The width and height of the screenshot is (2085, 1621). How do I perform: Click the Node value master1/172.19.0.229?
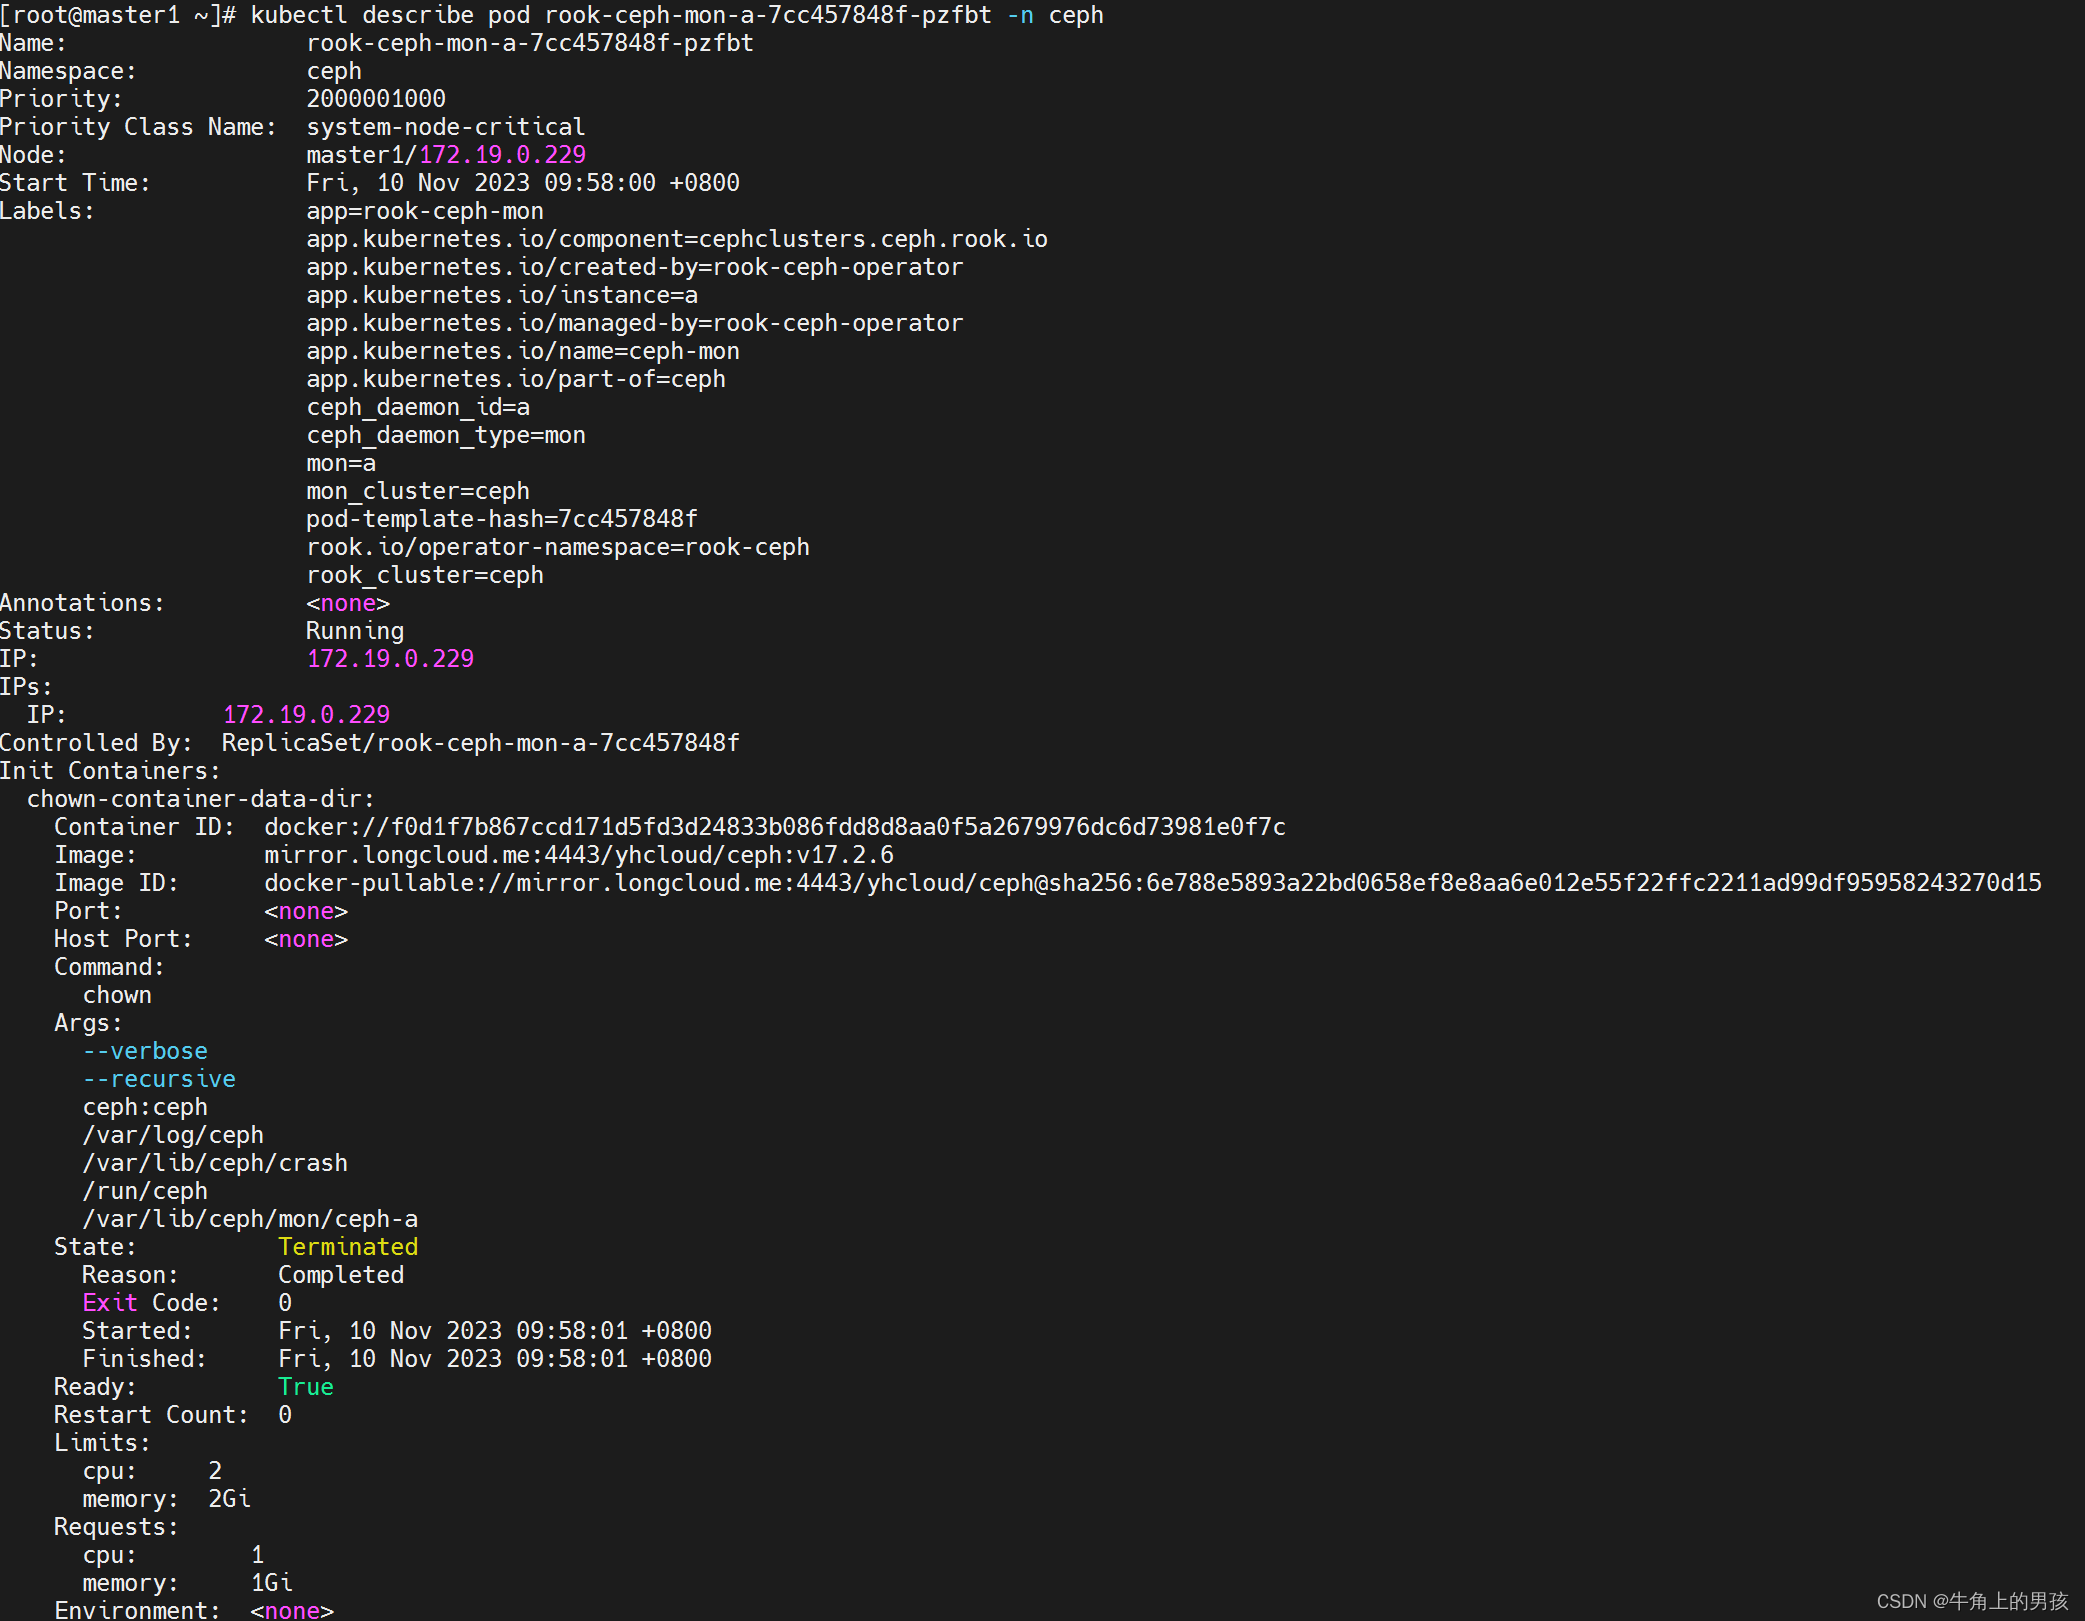coord(446,155)
